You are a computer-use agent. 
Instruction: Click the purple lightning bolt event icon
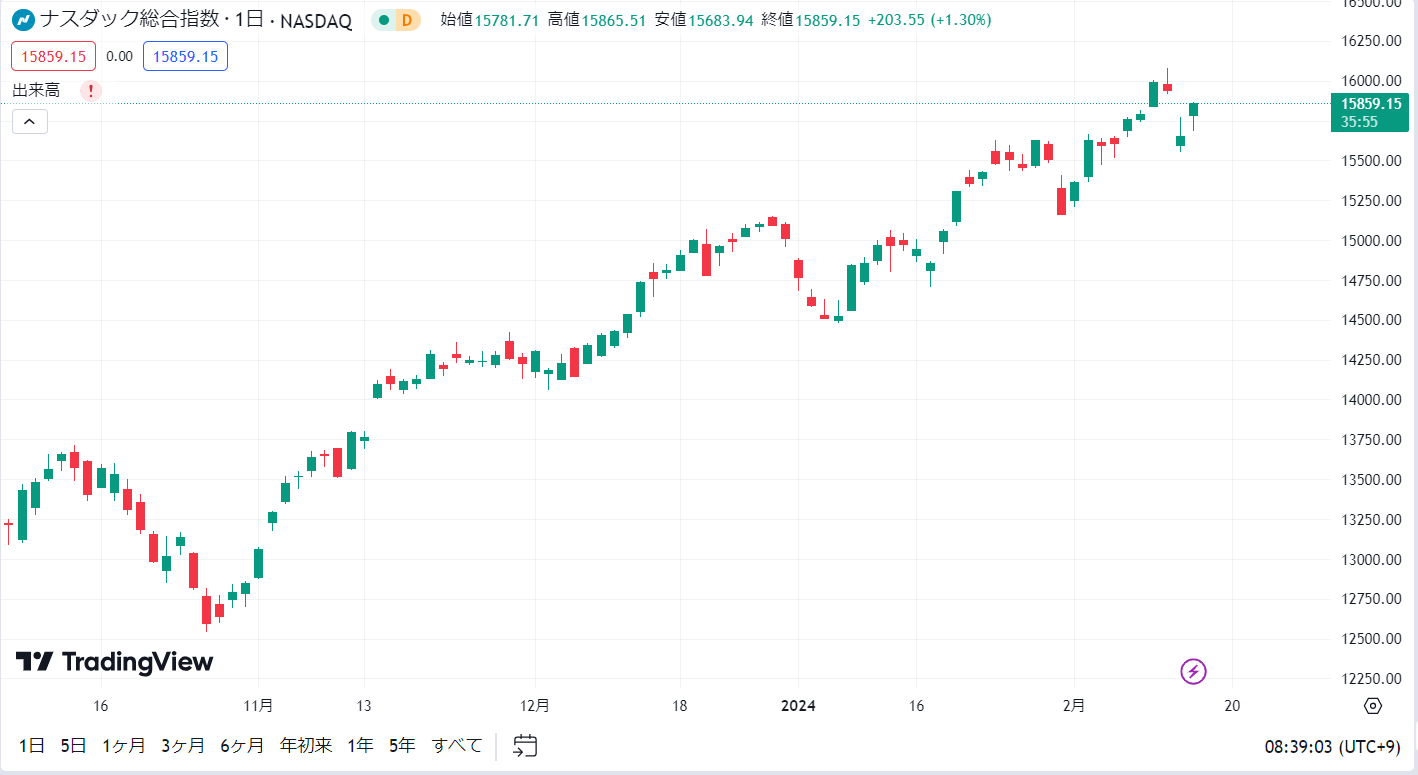click(x=1193, y=671)
